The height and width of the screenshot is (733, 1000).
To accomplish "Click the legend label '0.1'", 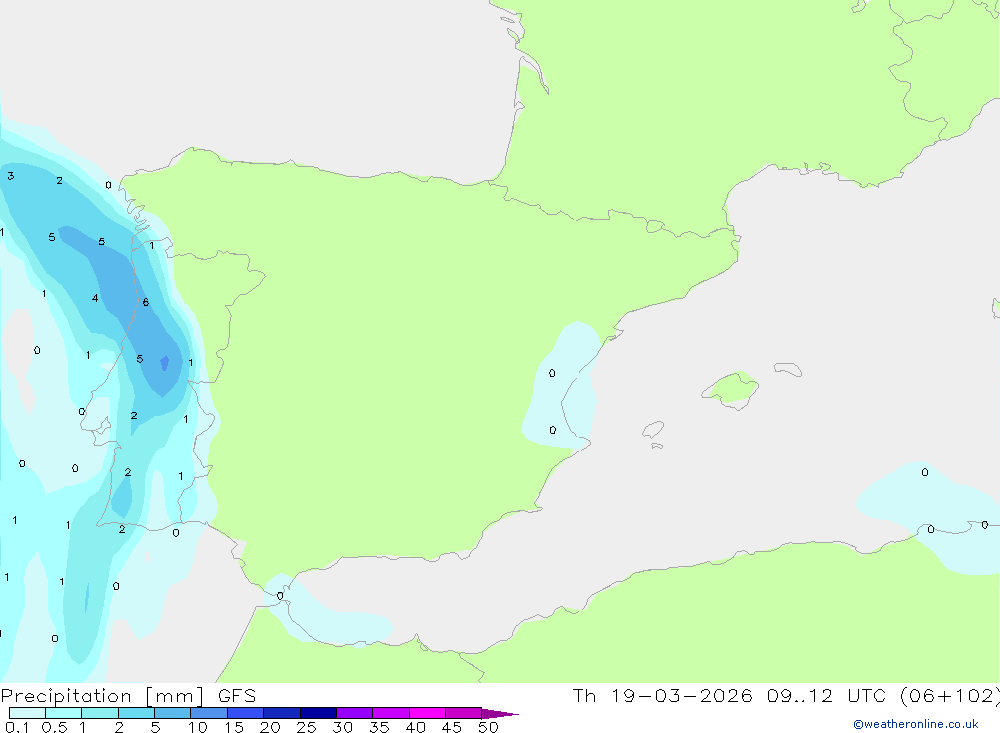I will [17, 727].
